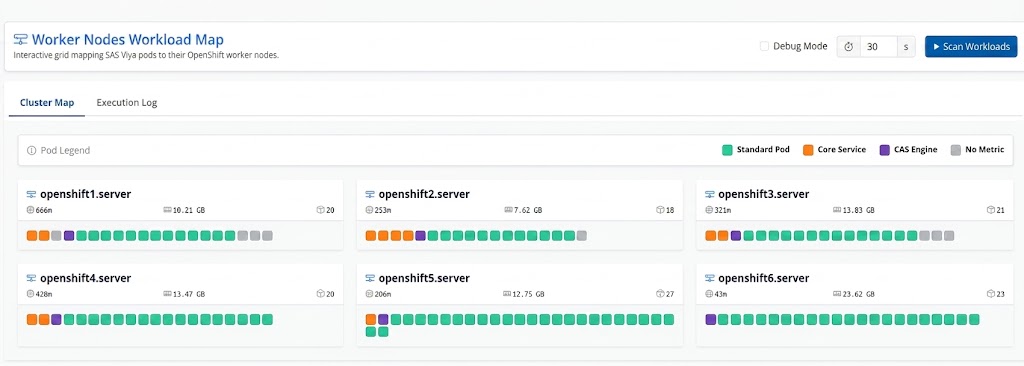Click the CPU icon next to 206m

pyautogui.click(x=369, y=294)
